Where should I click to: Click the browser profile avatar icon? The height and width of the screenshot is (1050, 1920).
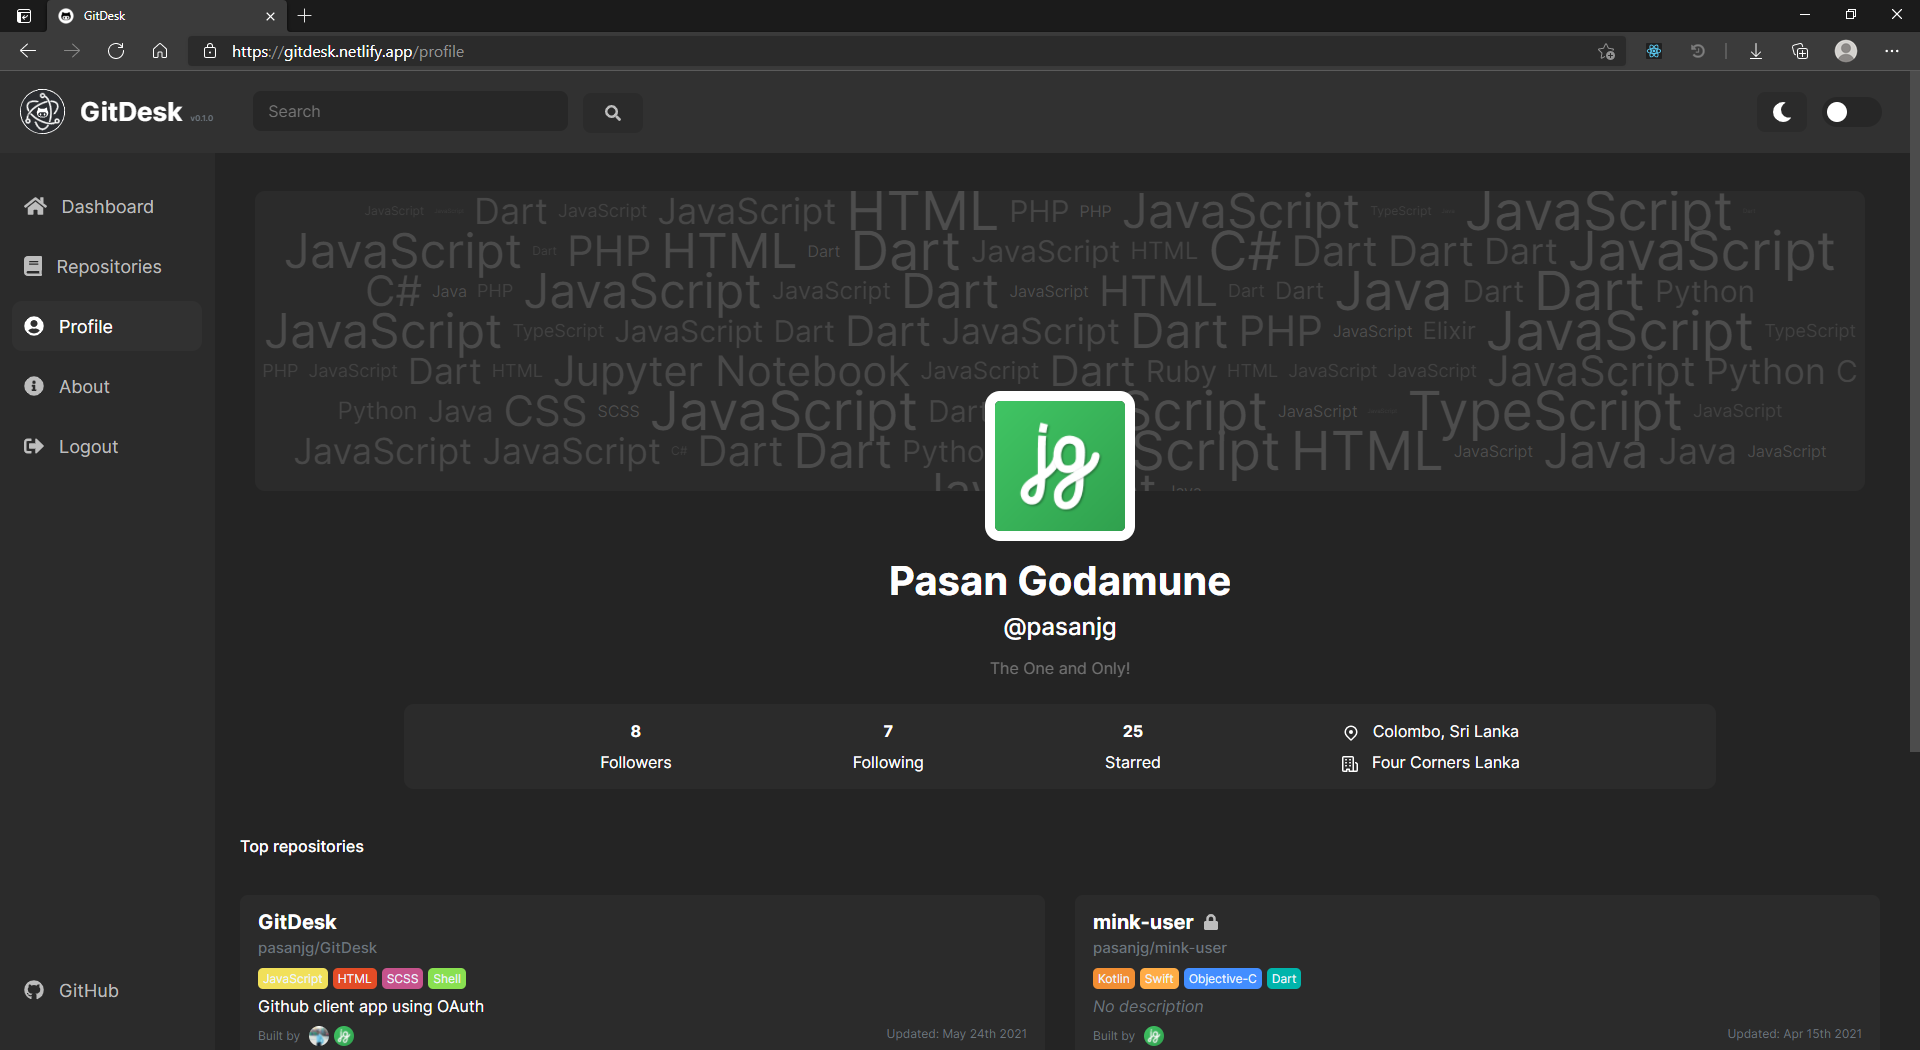click(1846, 51)
